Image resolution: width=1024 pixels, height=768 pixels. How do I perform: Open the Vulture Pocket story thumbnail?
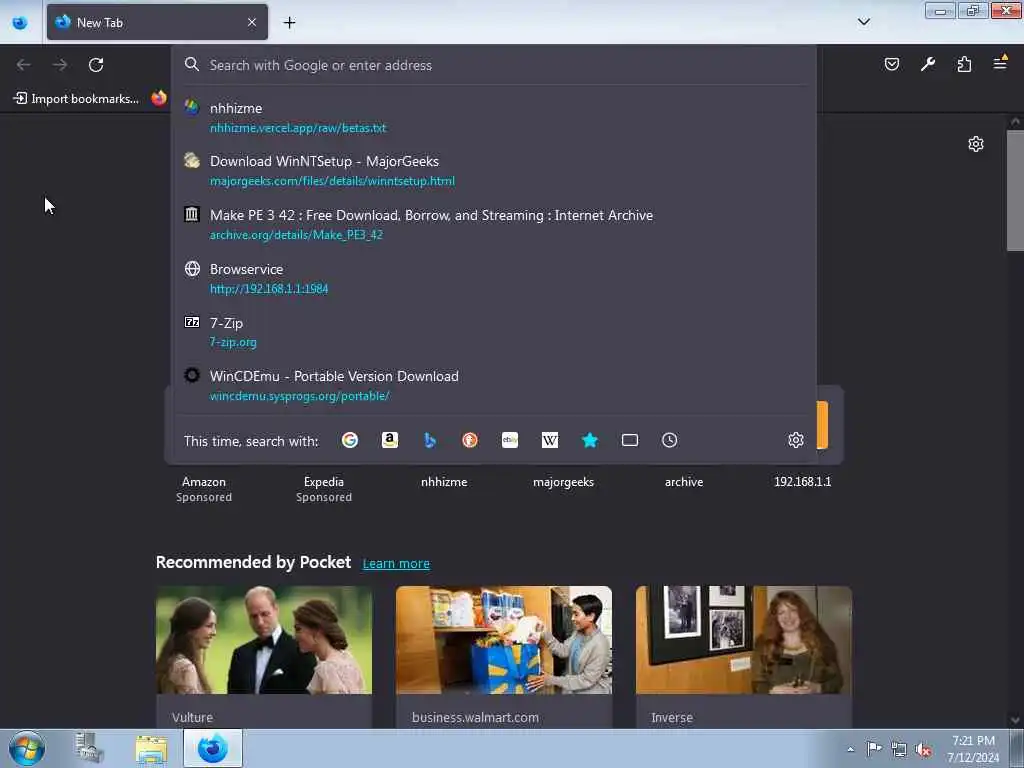264,640
